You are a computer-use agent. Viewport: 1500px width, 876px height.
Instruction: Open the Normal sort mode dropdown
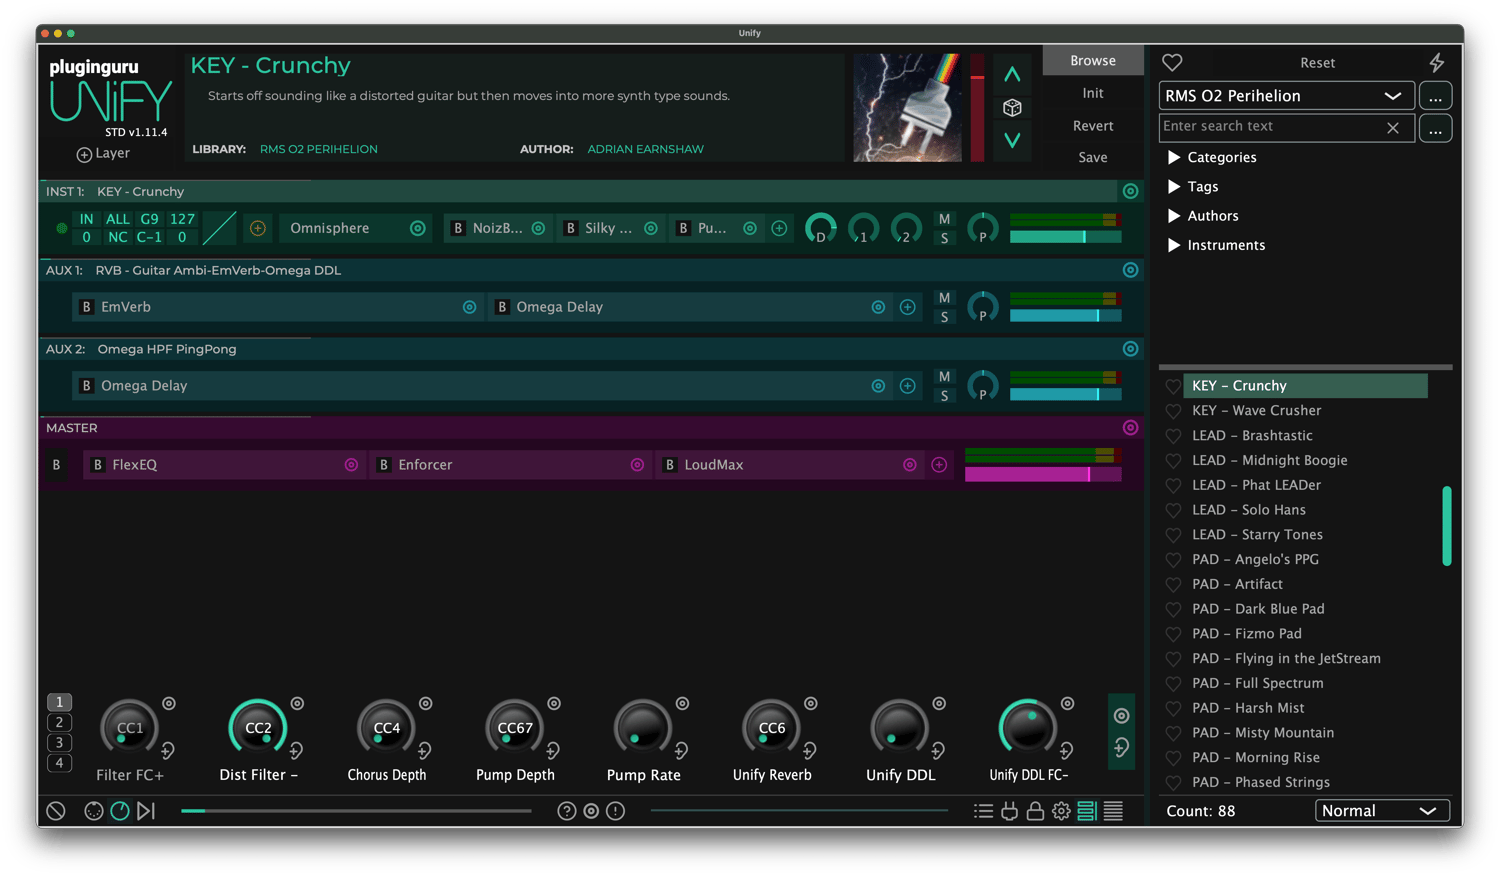click(x=1382, y=811)
